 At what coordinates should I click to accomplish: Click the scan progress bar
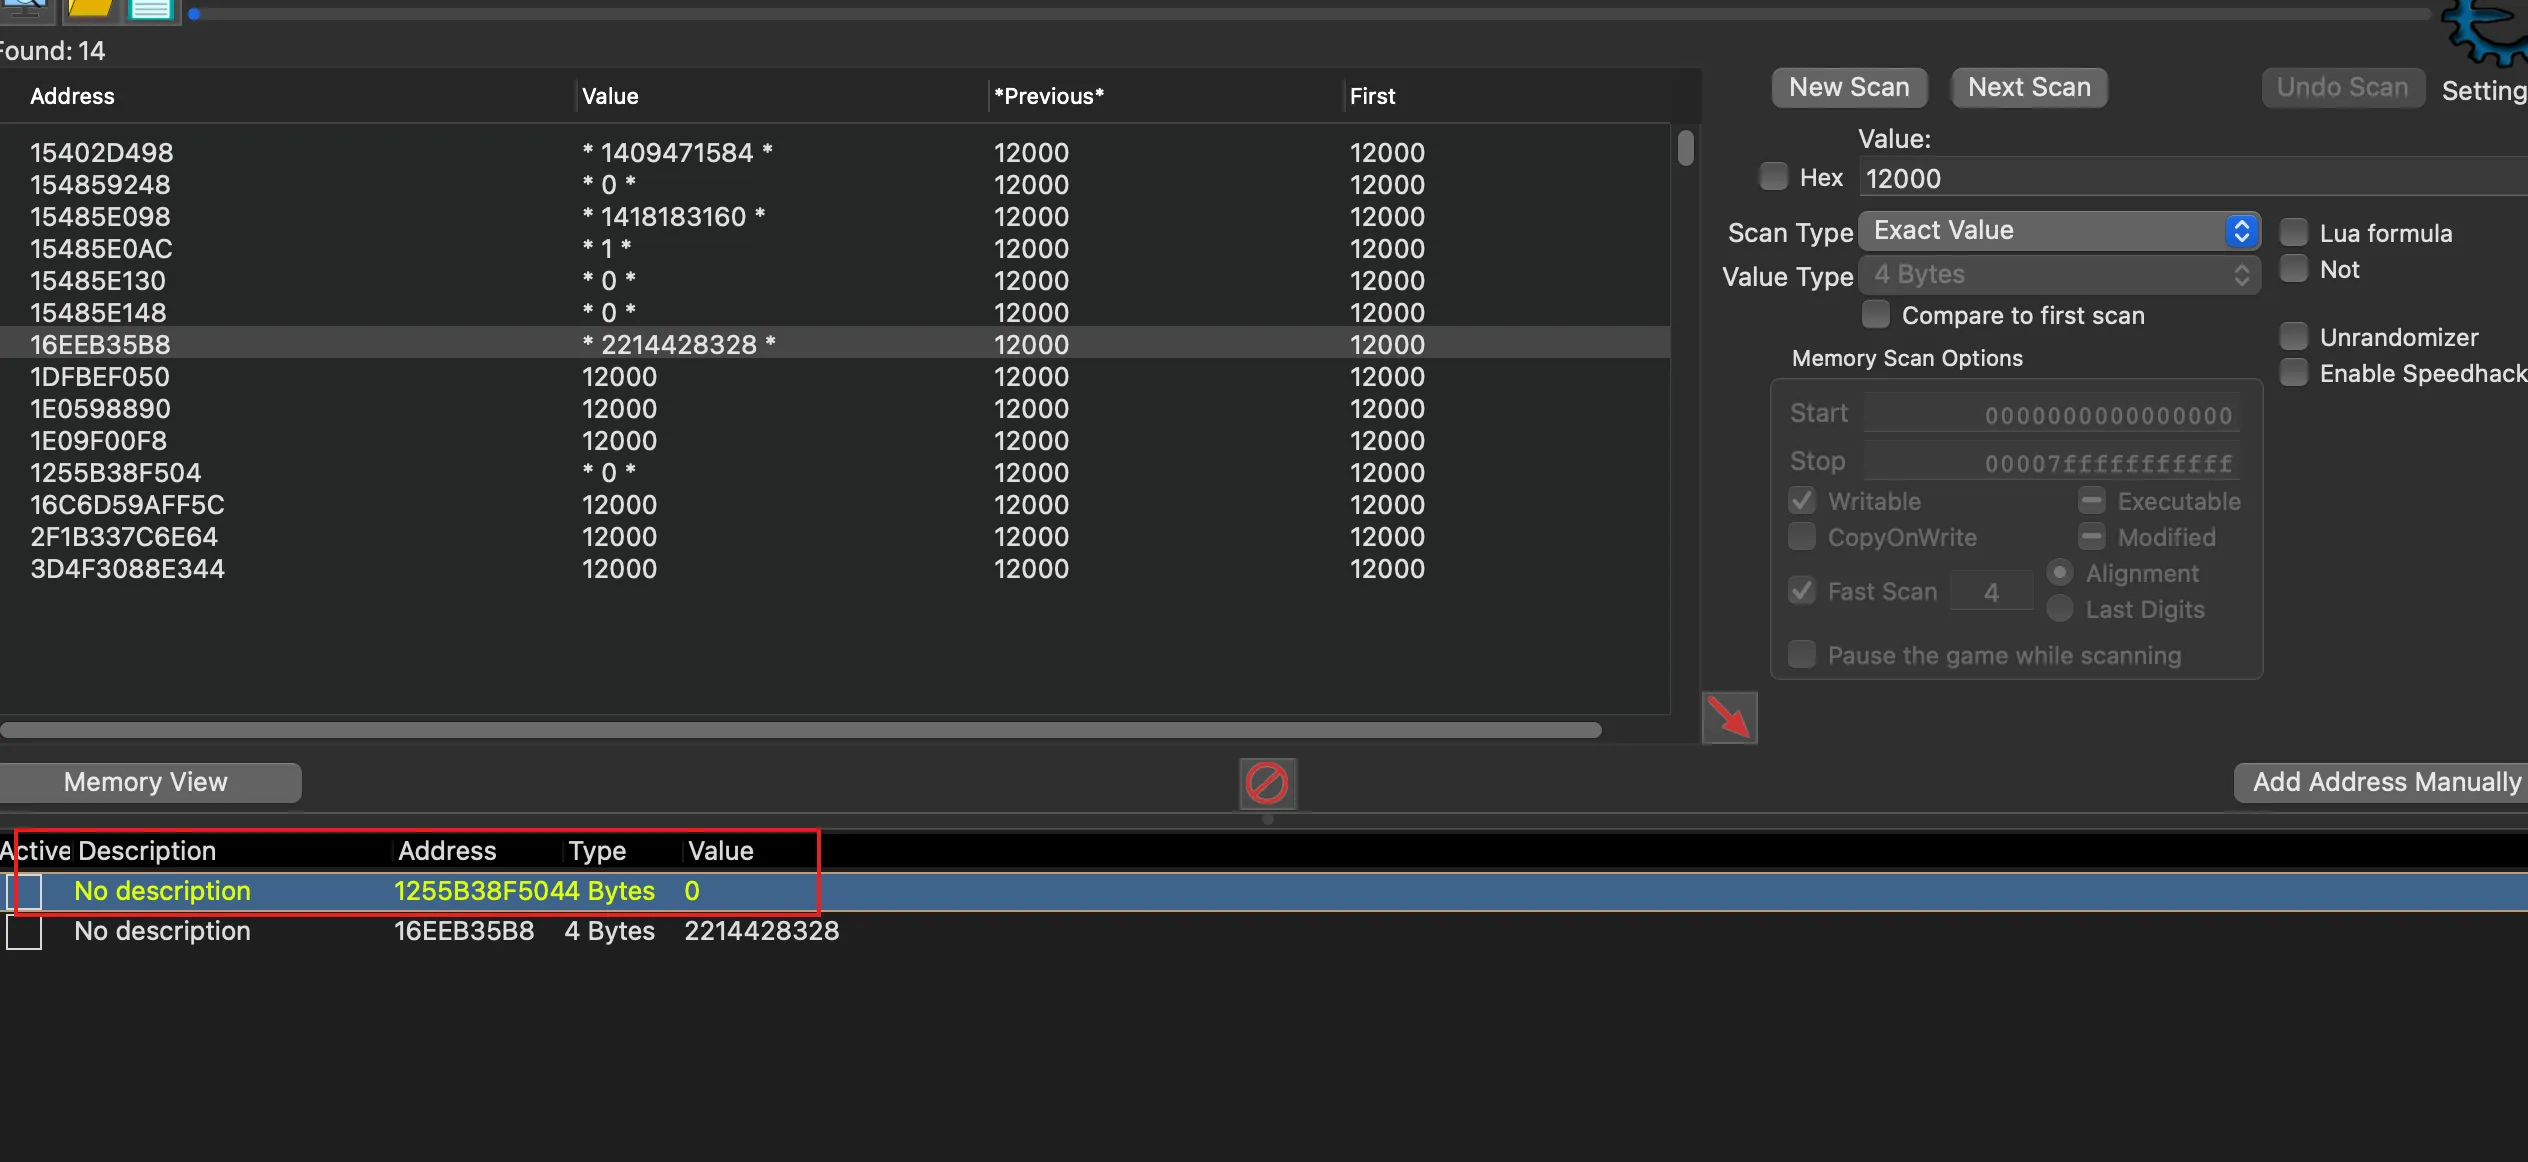[x=1310, y=14]
